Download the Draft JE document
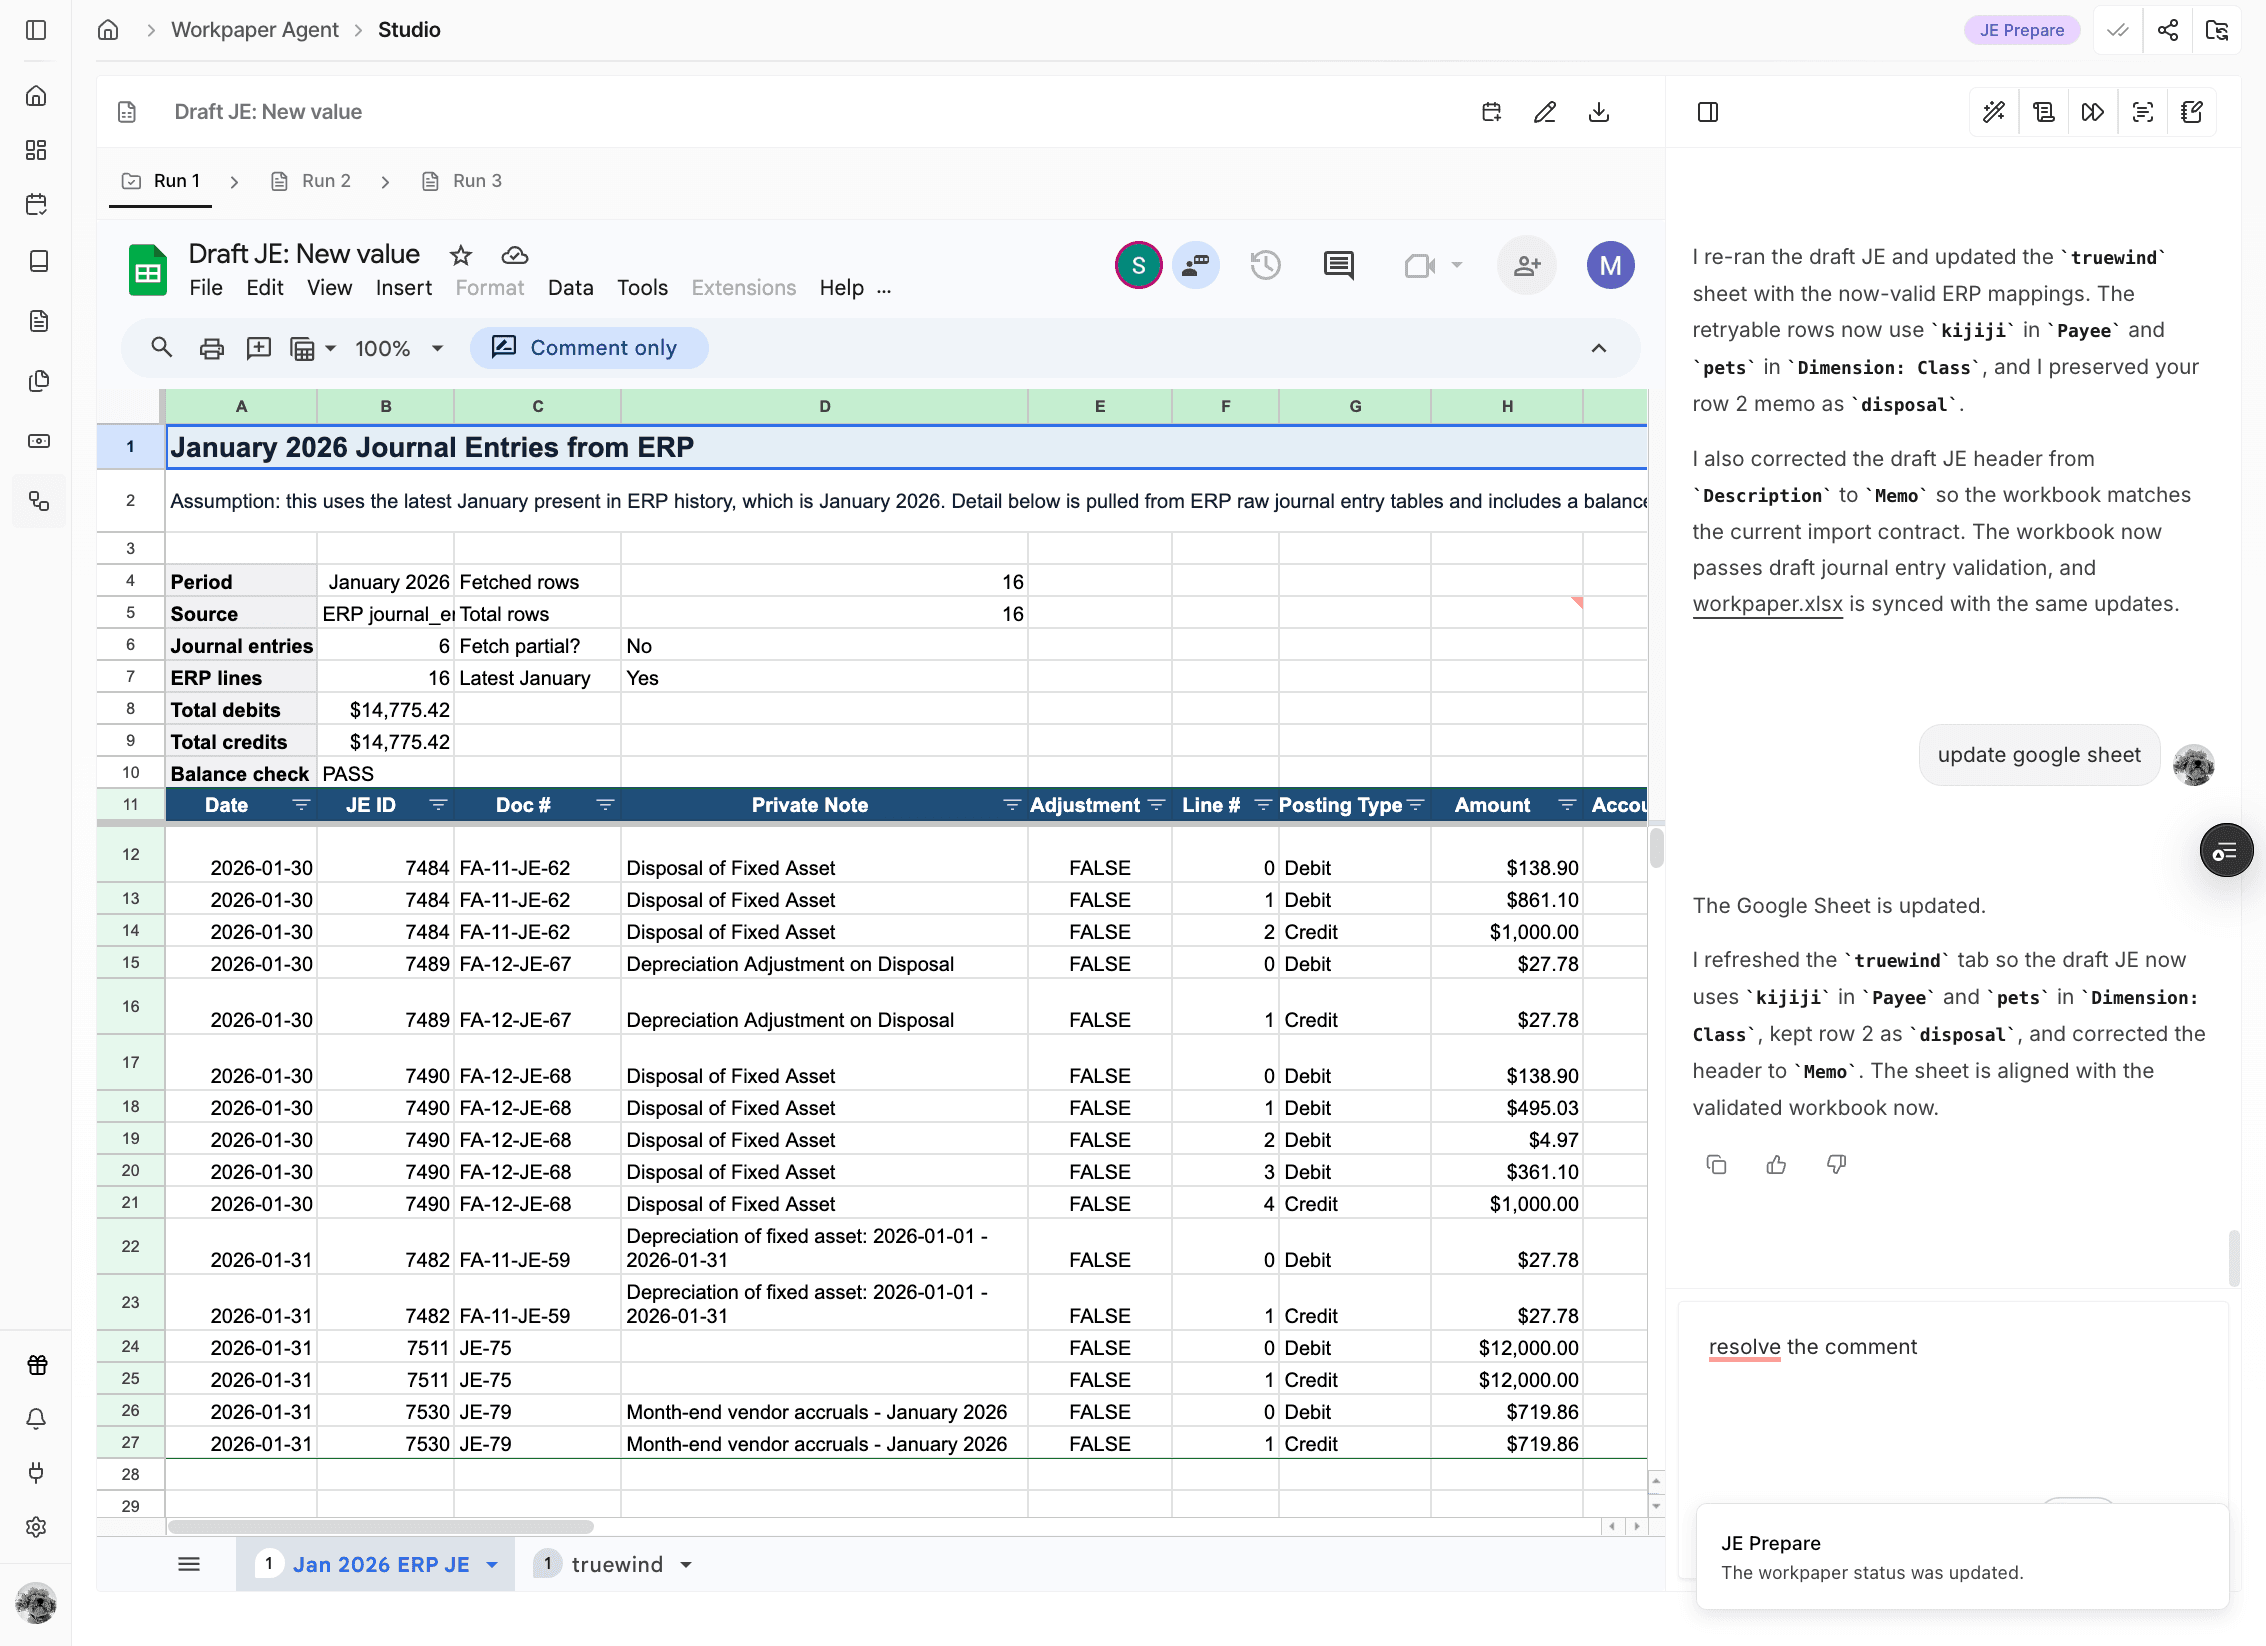 click(1598, 111)
